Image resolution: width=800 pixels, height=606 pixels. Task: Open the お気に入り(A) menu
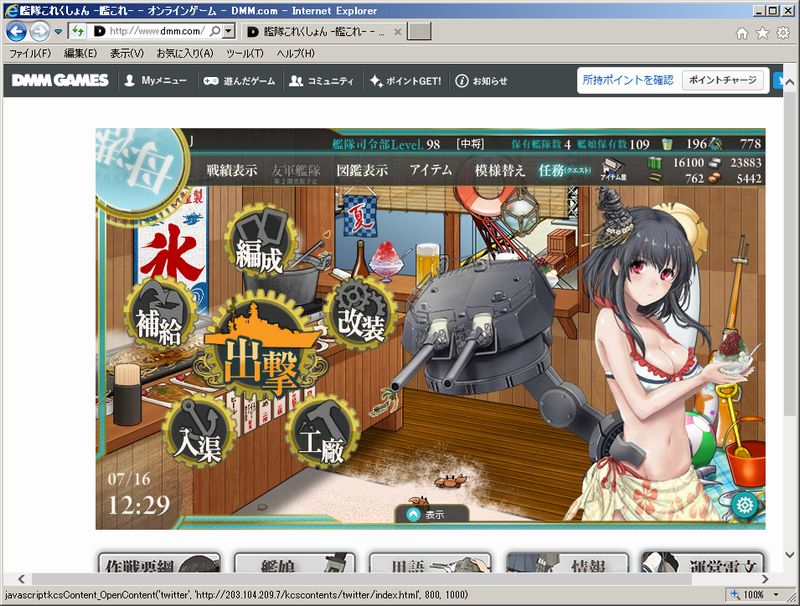pyautogui.click(x=185, y=53)
